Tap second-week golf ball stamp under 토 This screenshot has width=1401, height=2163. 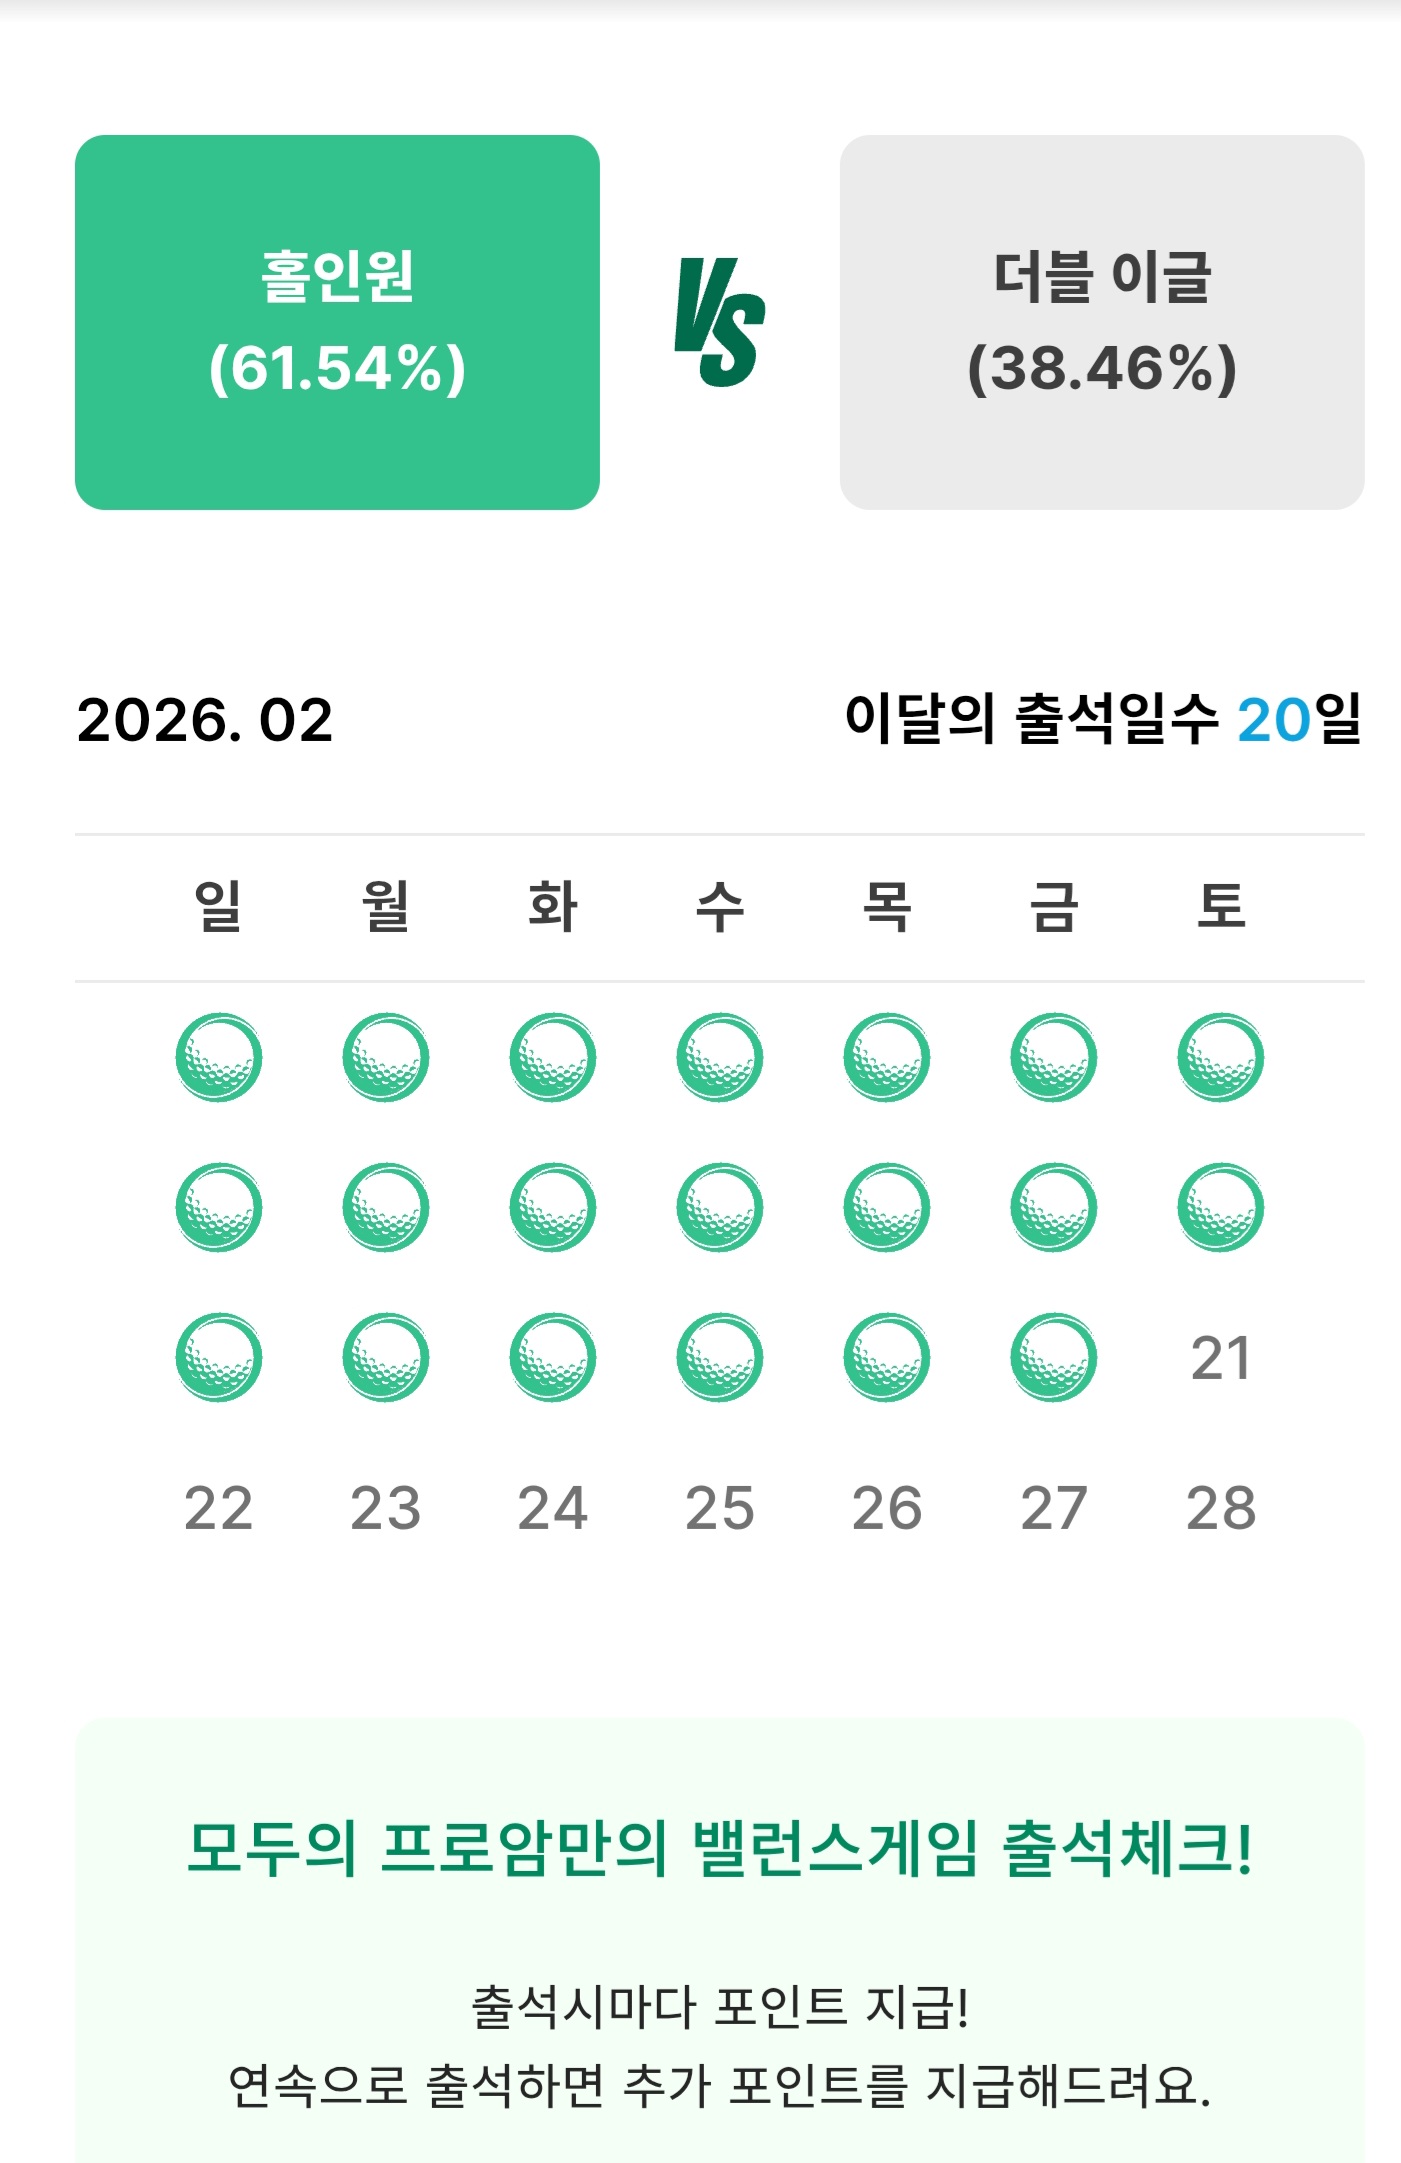coord(1220,1207)
